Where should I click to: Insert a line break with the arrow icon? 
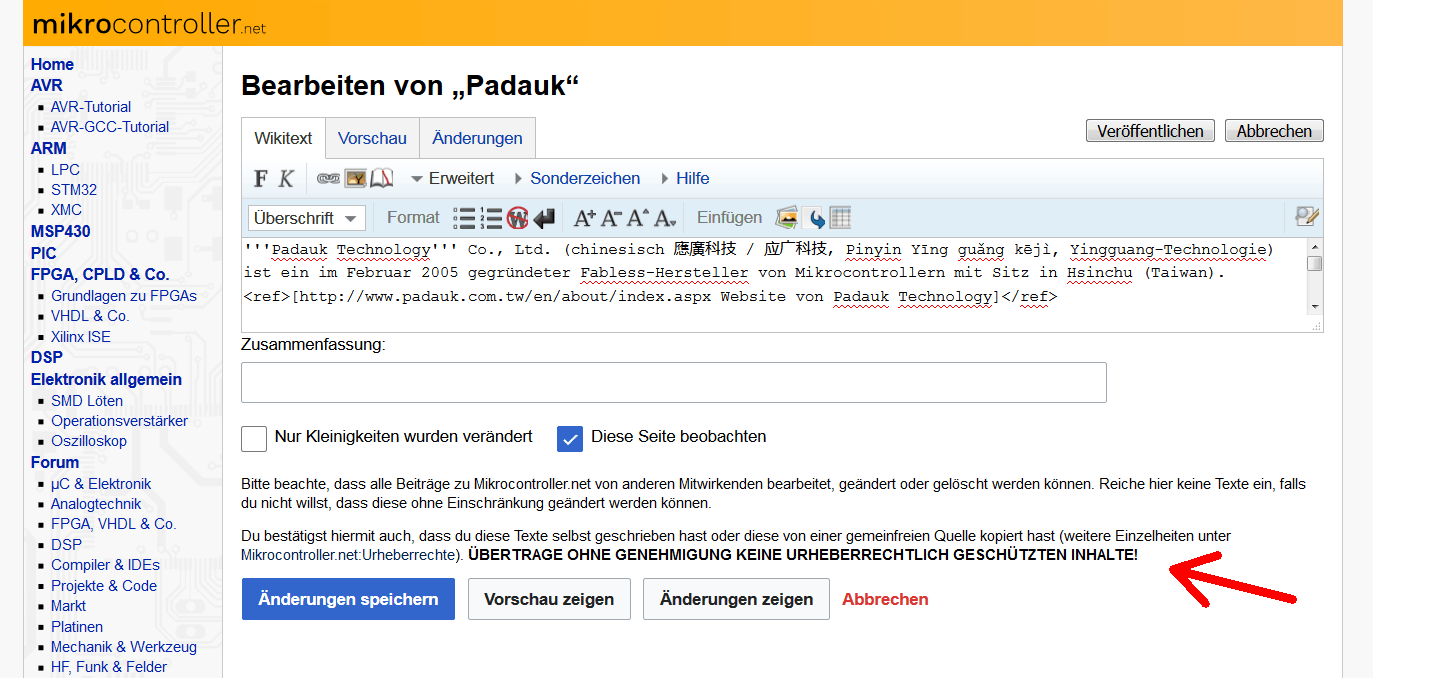tap(543, 218)
